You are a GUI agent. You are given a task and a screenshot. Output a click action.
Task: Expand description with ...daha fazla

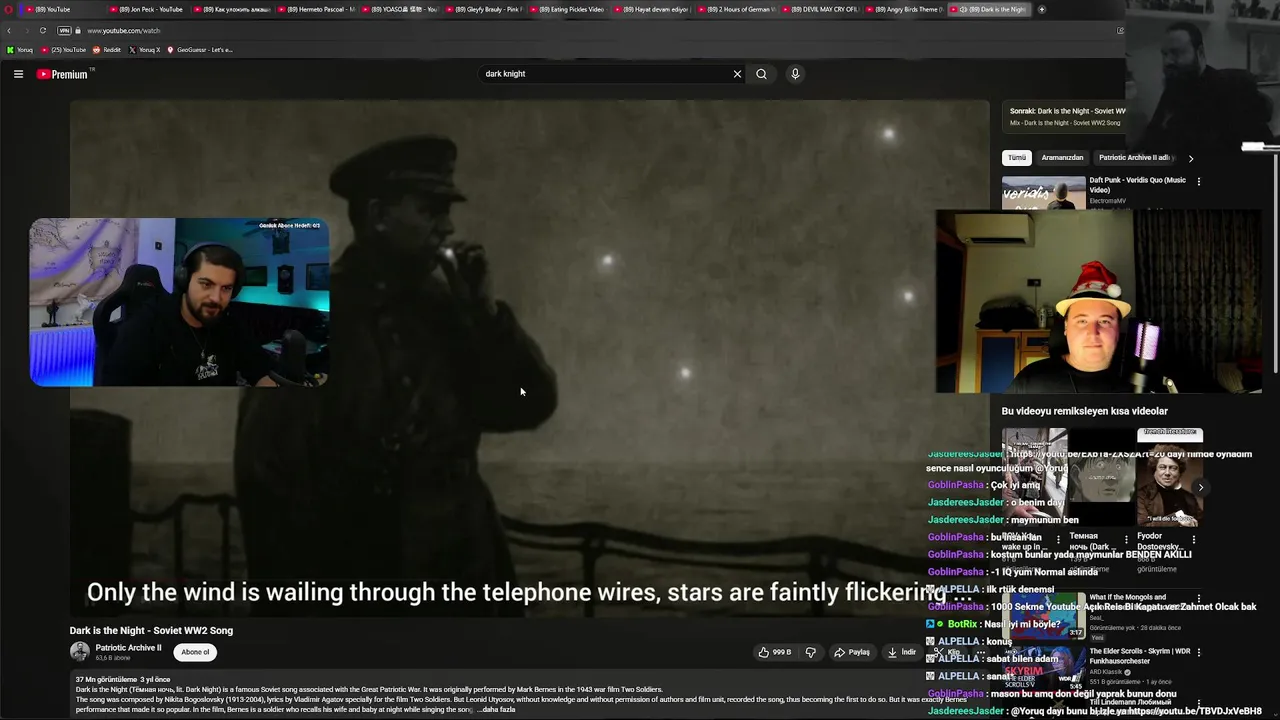click(497, 709)
